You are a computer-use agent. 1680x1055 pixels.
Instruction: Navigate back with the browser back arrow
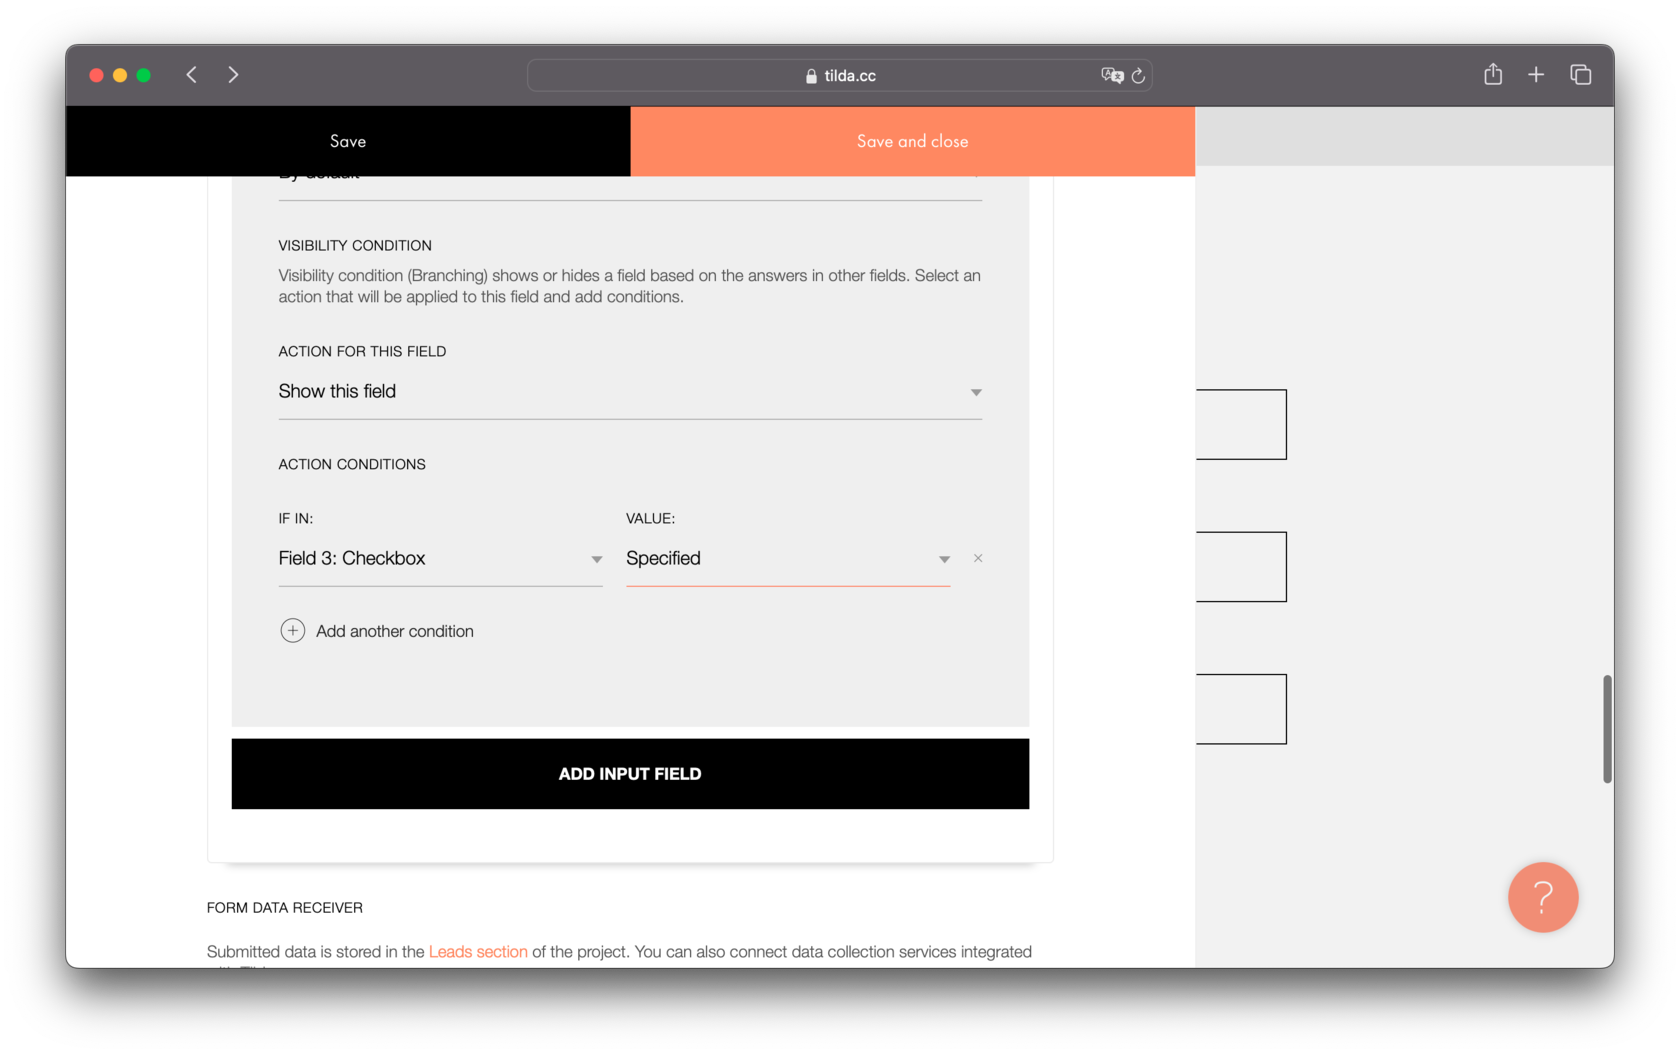pos(191,74)
